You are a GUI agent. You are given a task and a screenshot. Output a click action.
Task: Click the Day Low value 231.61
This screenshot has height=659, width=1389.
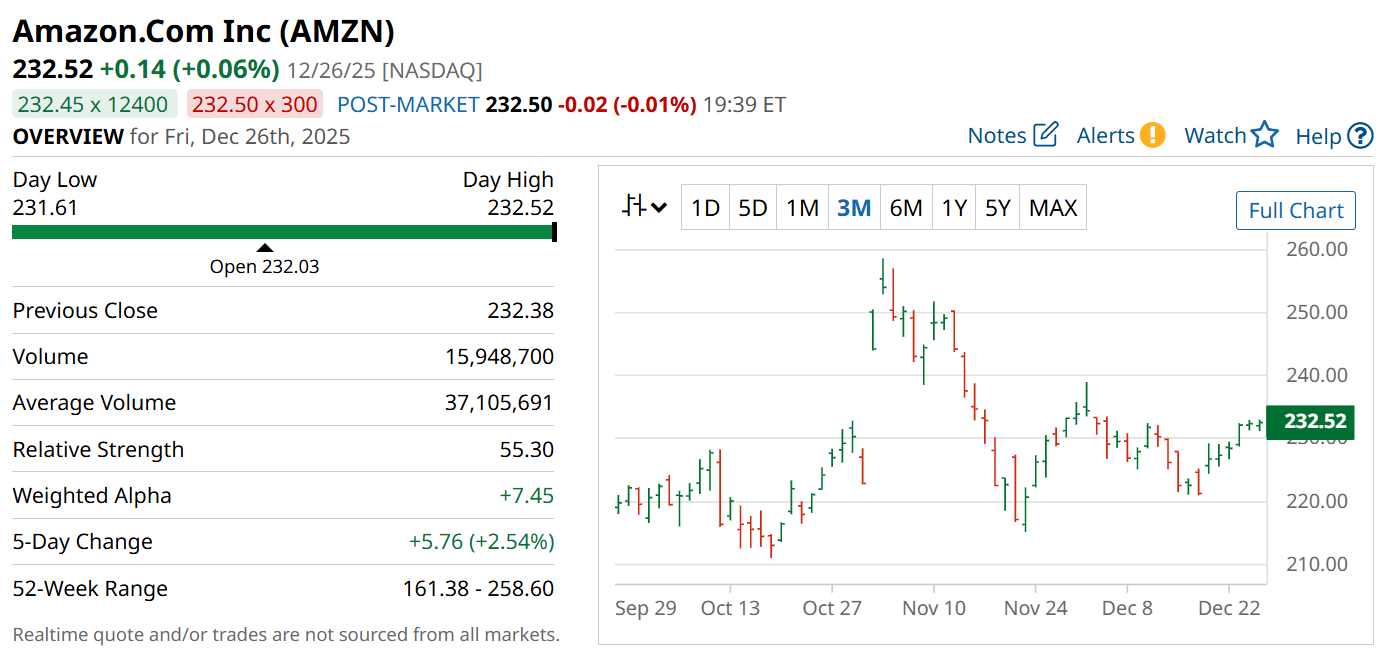(45, 208)
